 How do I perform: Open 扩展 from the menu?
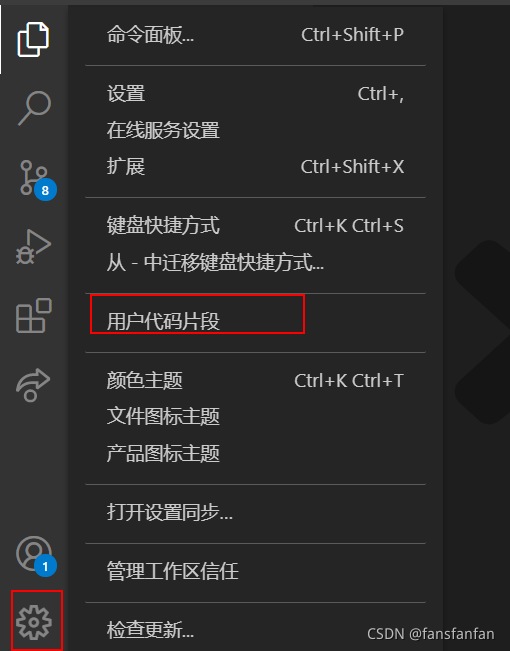click(x=255, y=167)
